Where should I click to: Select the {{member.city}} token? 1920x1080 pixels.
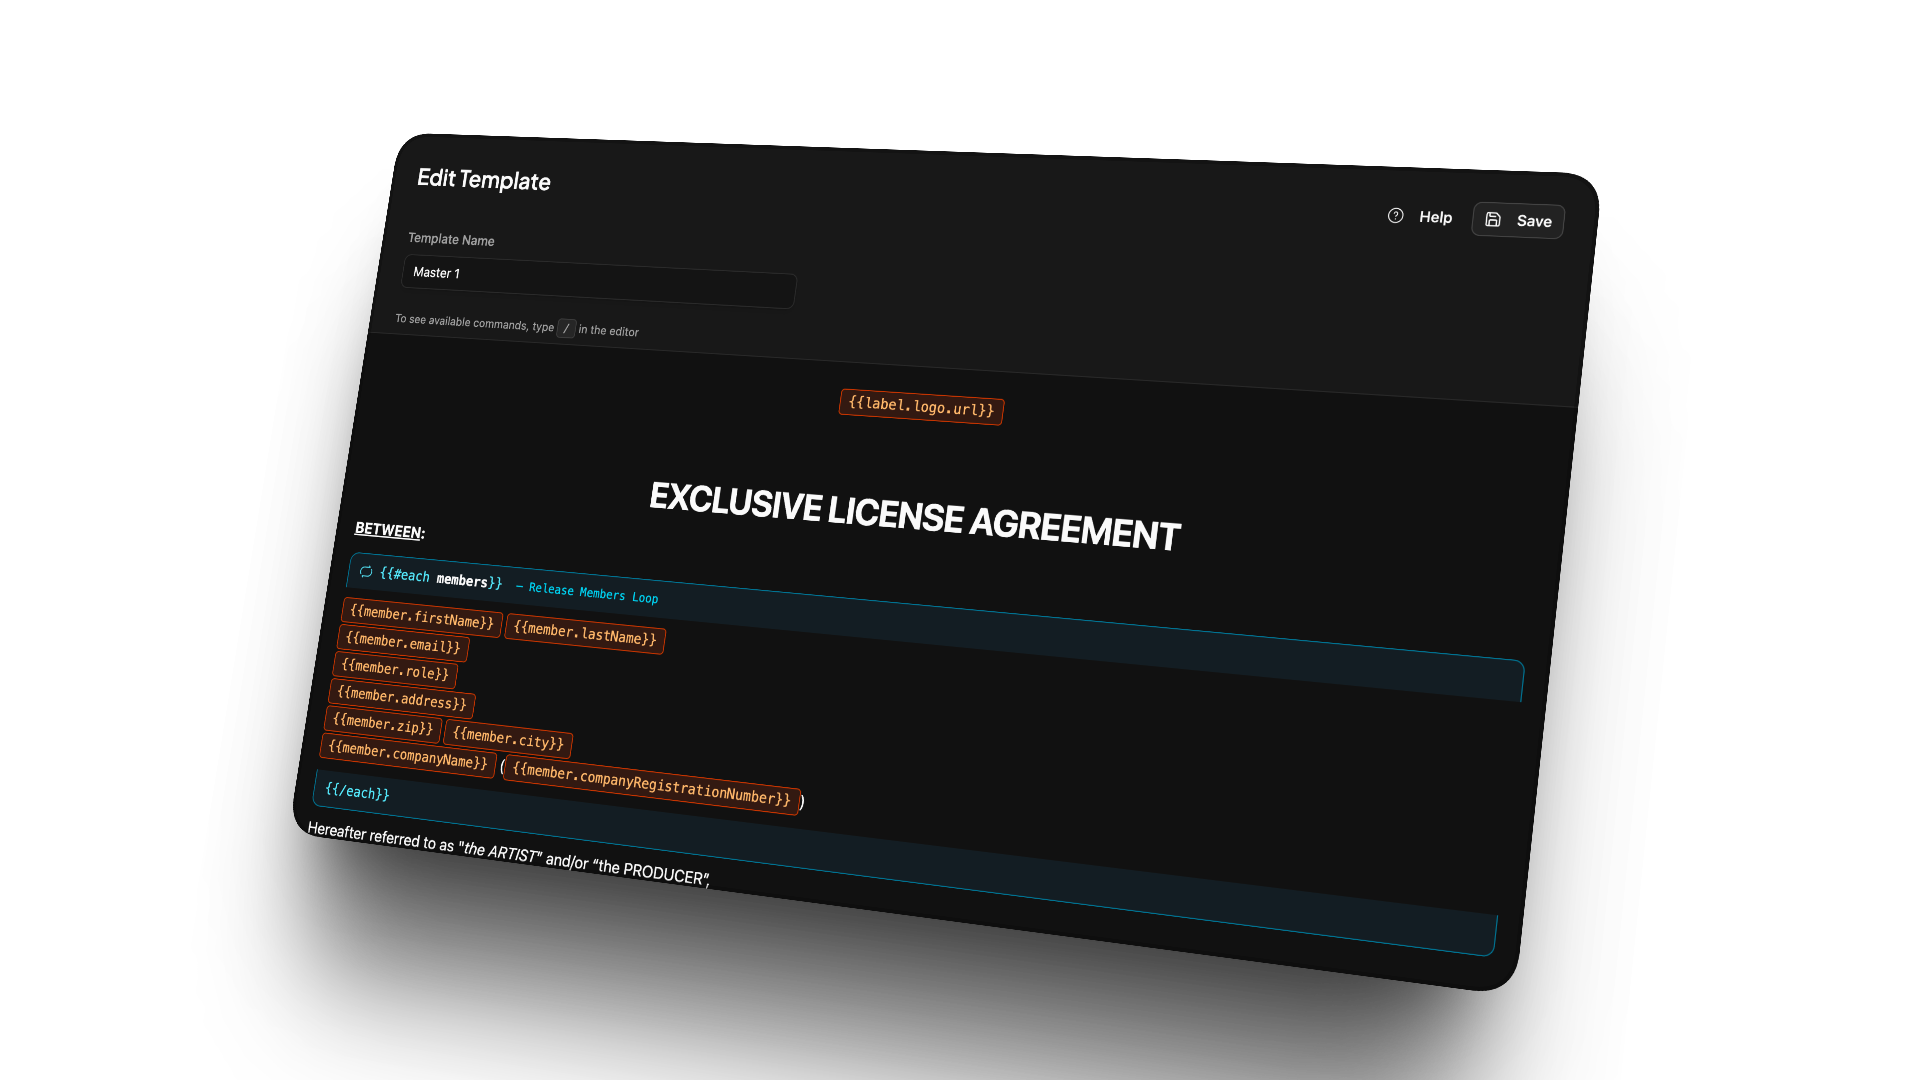509,740
